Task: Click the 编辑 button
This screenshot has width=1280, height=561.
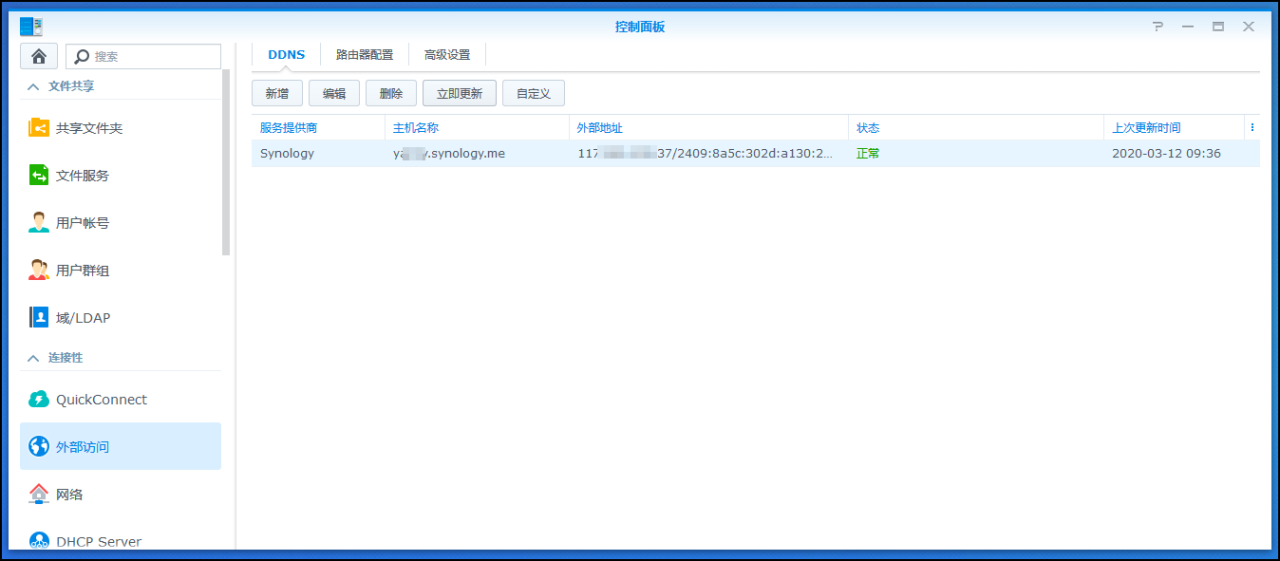Action: coord(334,93)
